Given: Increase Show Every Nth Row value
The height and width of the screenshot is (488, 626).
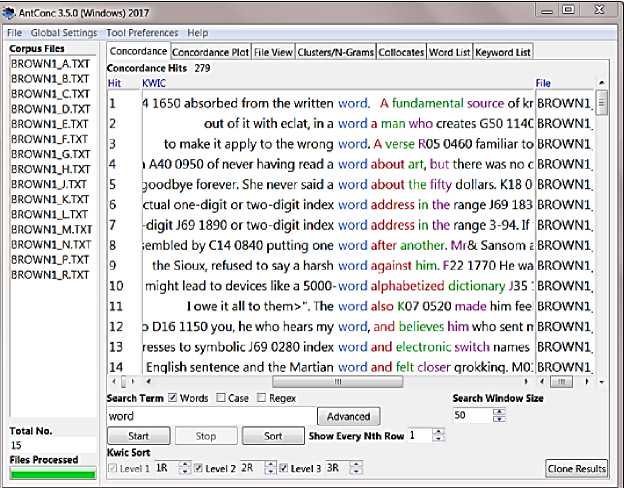Looking at the screenshot, I should [438, 432].
